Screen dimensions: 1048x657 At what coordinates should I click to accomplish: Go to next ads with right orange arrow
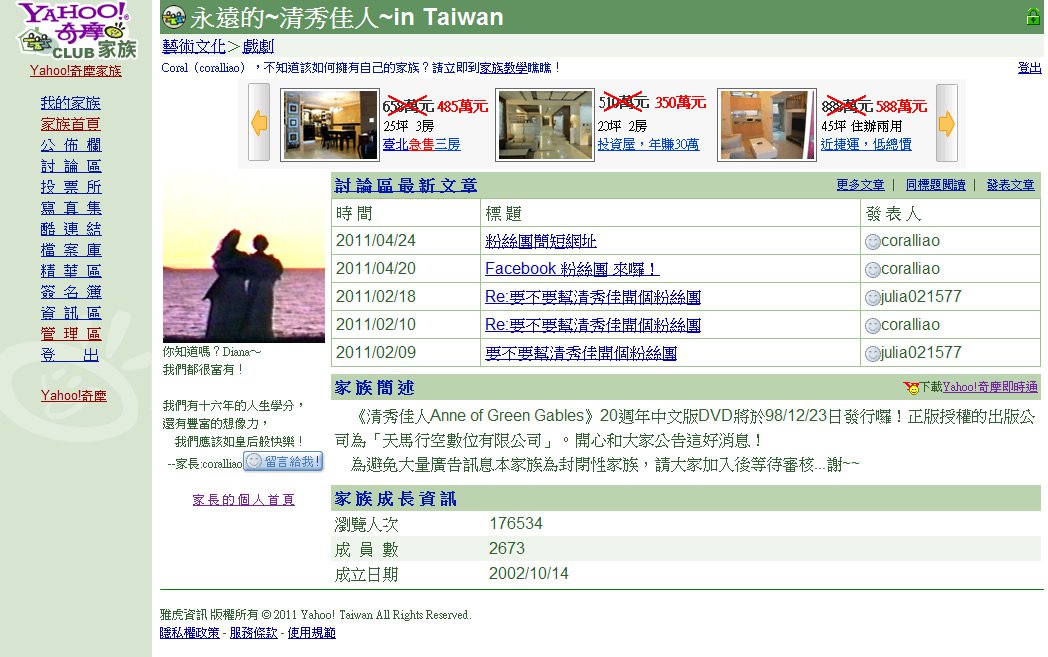click(x=946, y=123)
